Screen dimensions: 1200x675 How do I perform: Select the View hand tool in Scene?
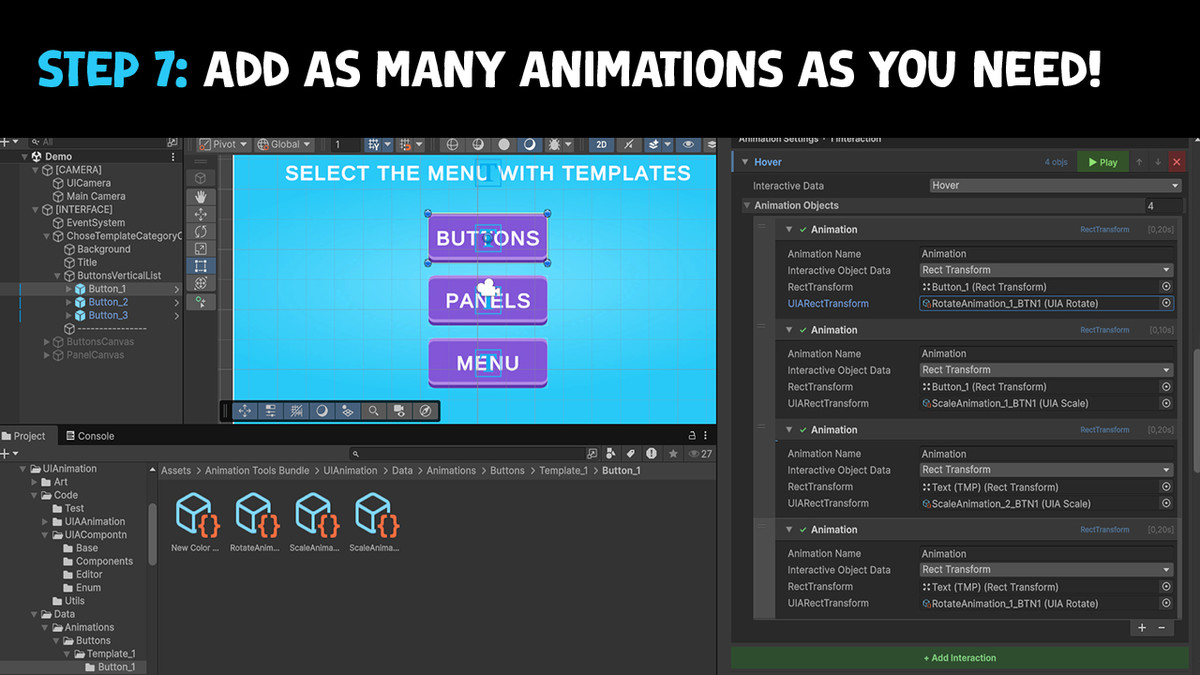click(x=201, y=196)
